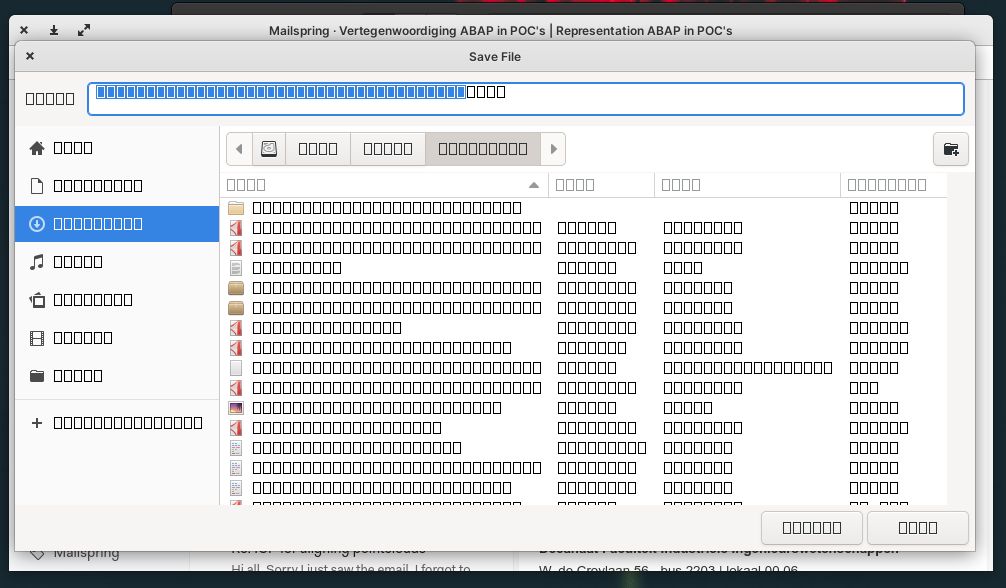Close the Mailspring window behind the dialog

pyautogui.click(x=24, y=30)
